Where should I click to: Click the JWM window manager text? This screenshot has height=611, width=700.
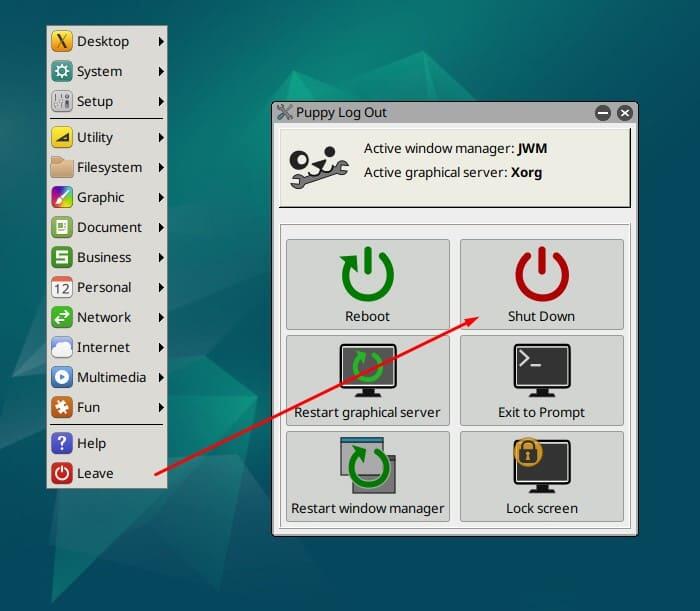tap(532, 148)
